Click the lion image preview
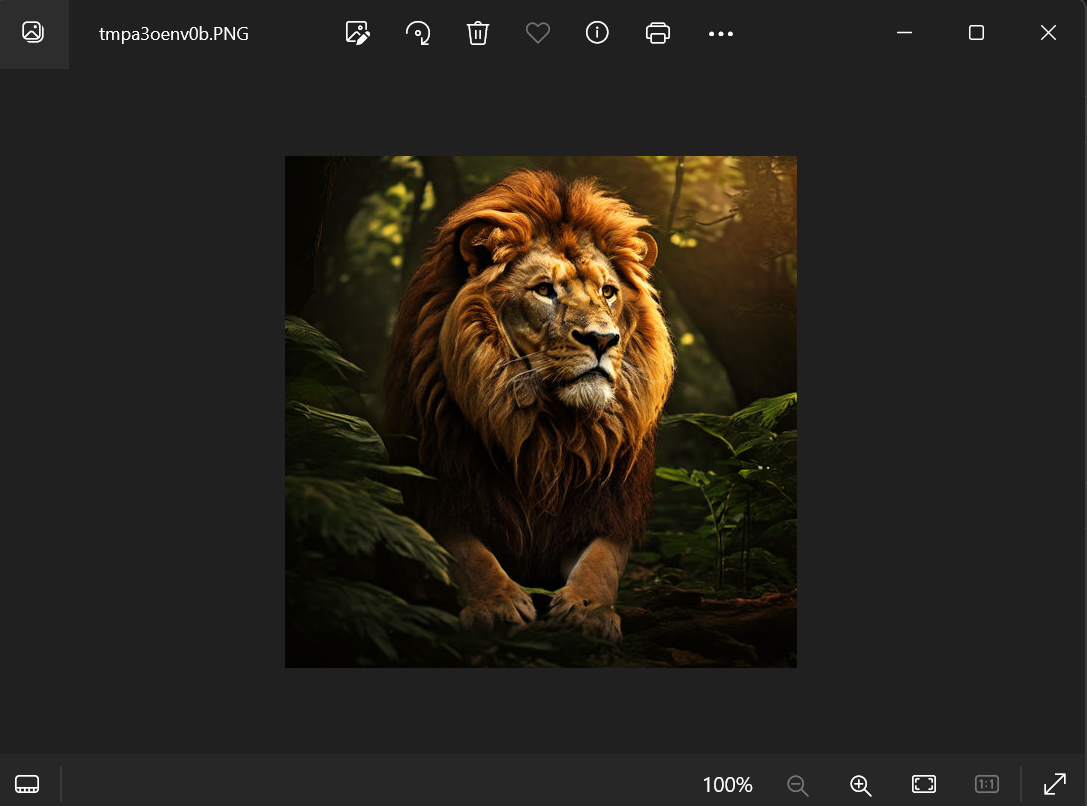1087x806 pixels. [540, 411]
